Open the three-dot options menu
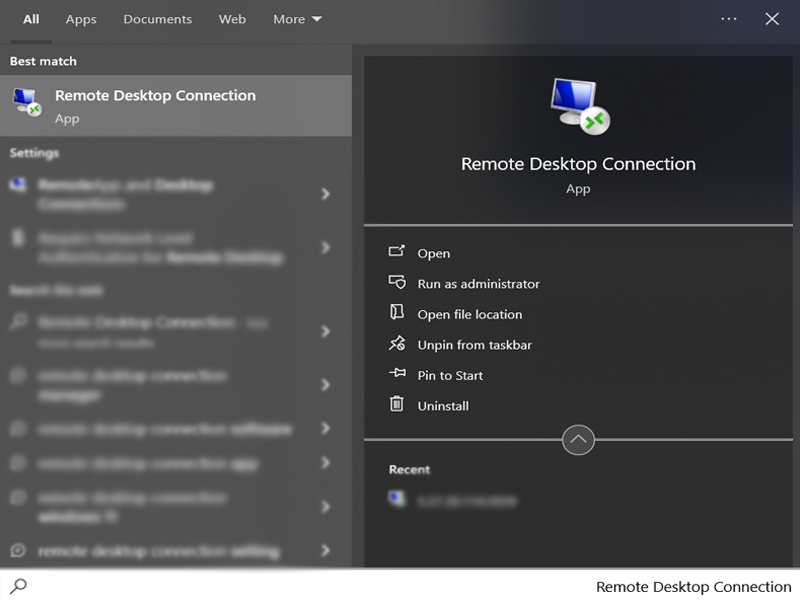Viewport: 800px width, 600px height. click(x=729, y=19)
